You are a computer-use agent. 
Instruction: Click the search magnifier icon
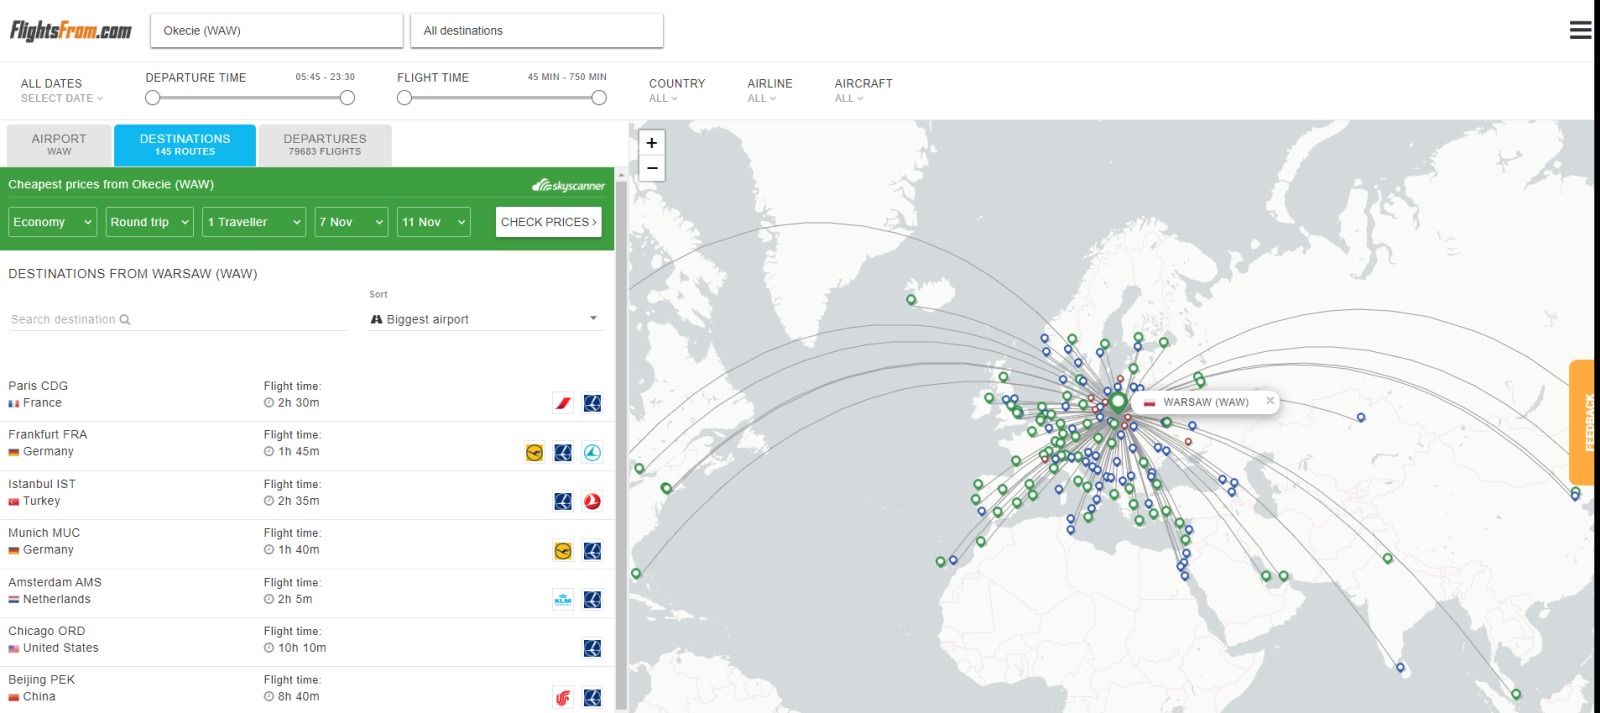pyautogui.click(x=125, y=320)
